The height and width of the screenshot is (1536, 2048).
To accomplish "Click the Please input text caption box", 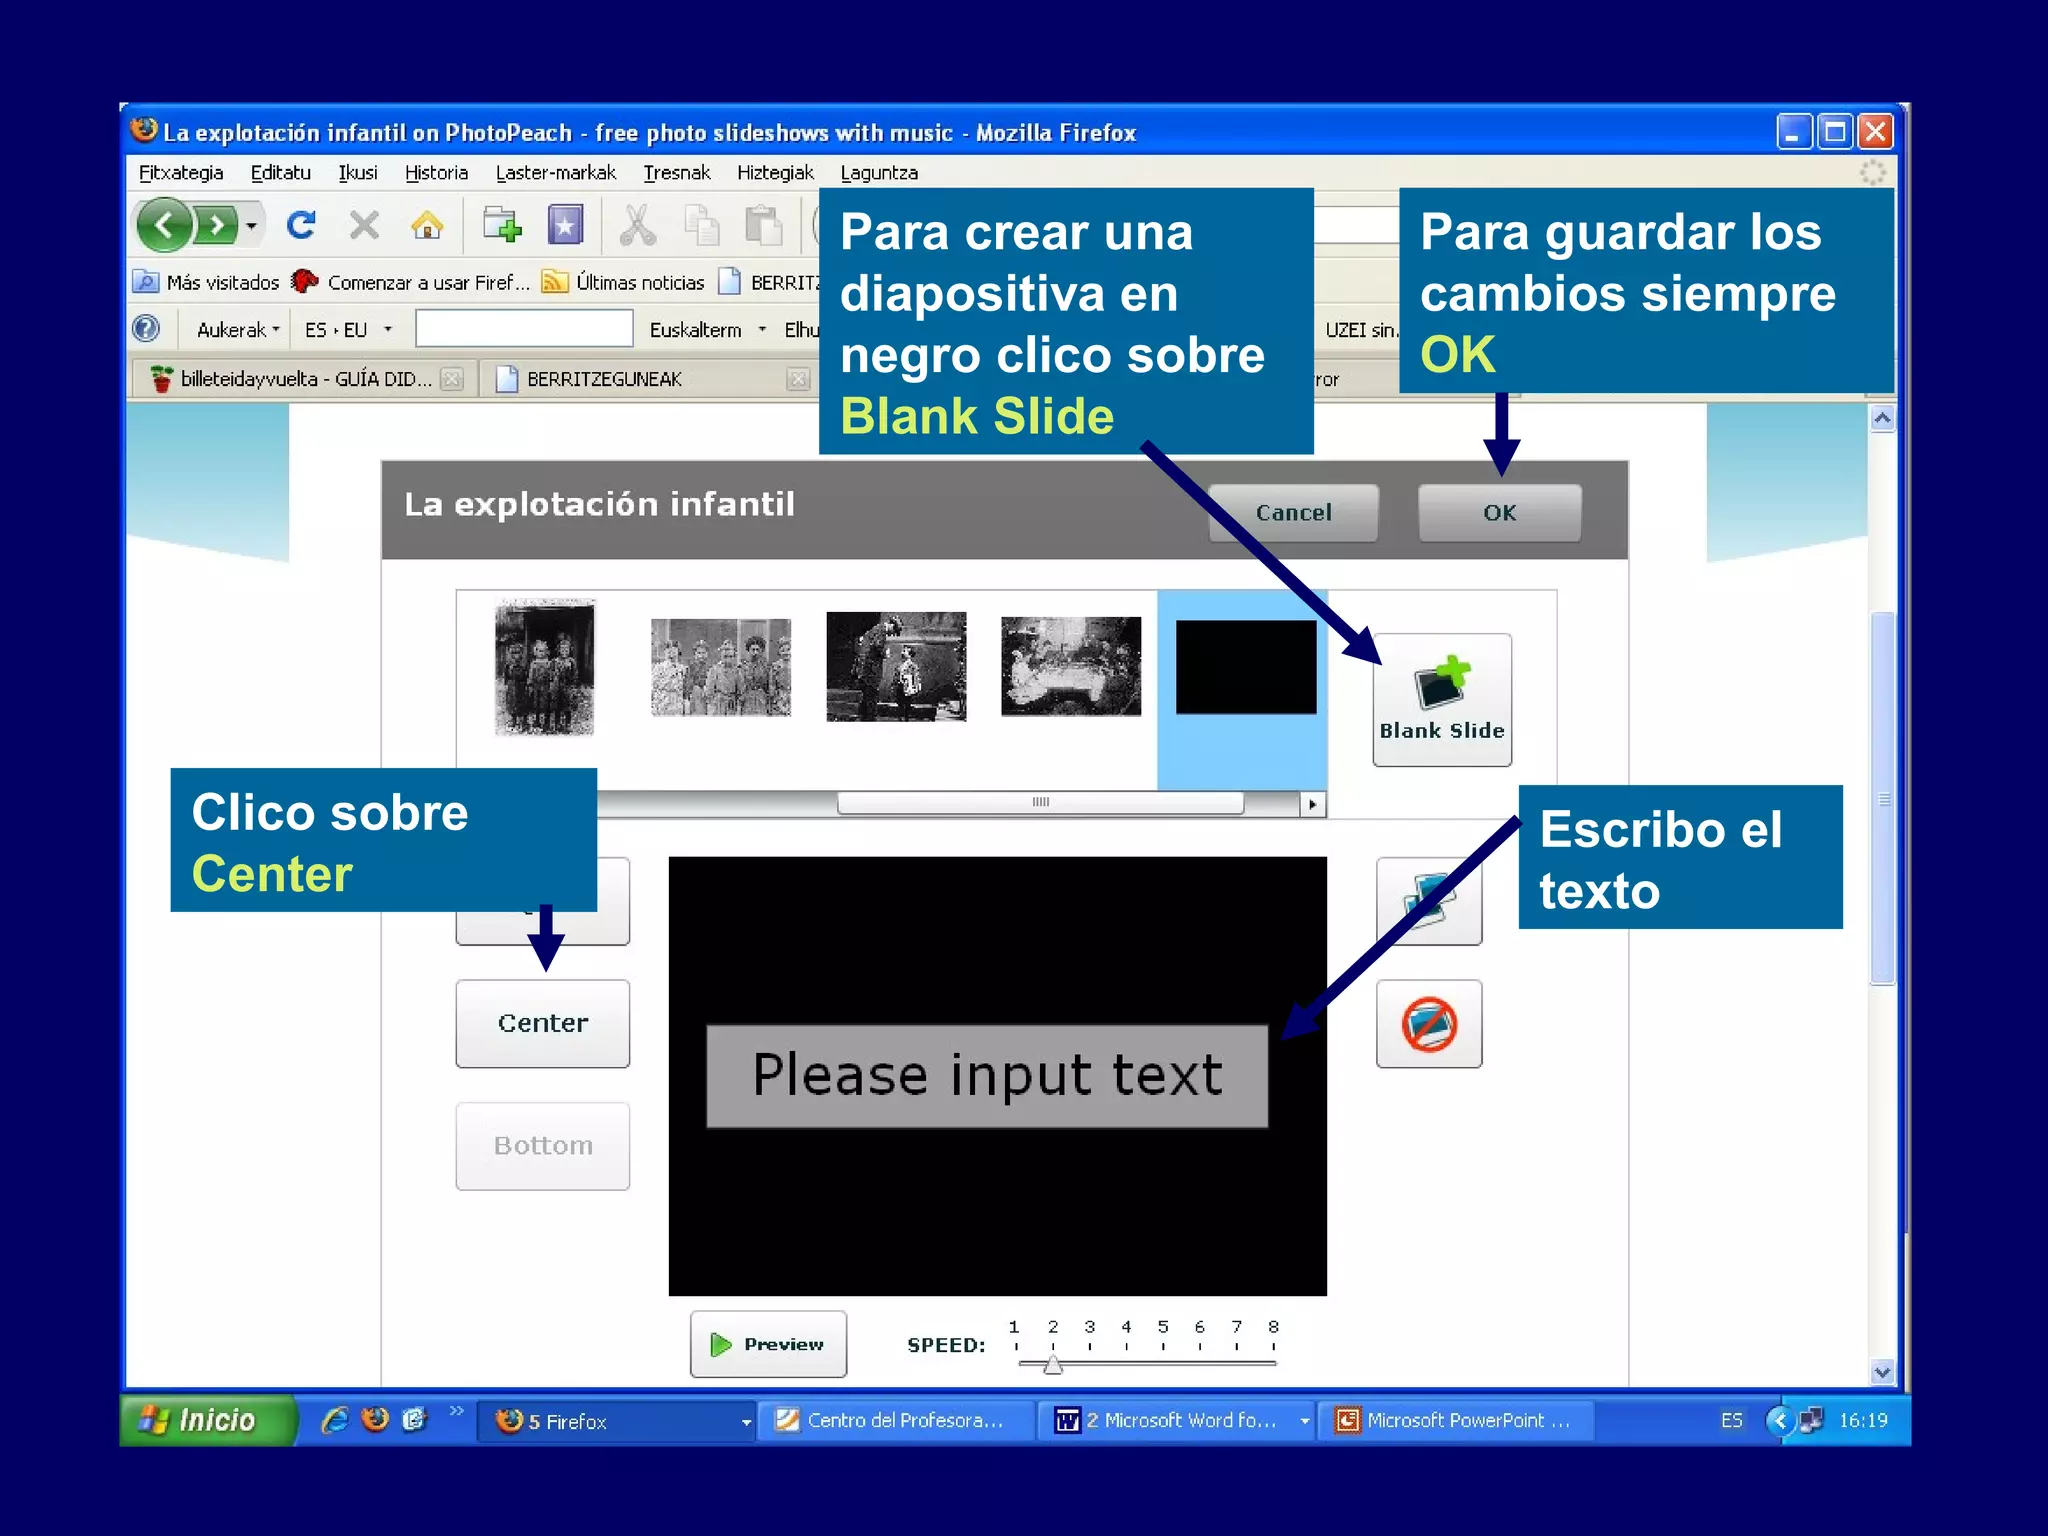I will click(987, 1076).
